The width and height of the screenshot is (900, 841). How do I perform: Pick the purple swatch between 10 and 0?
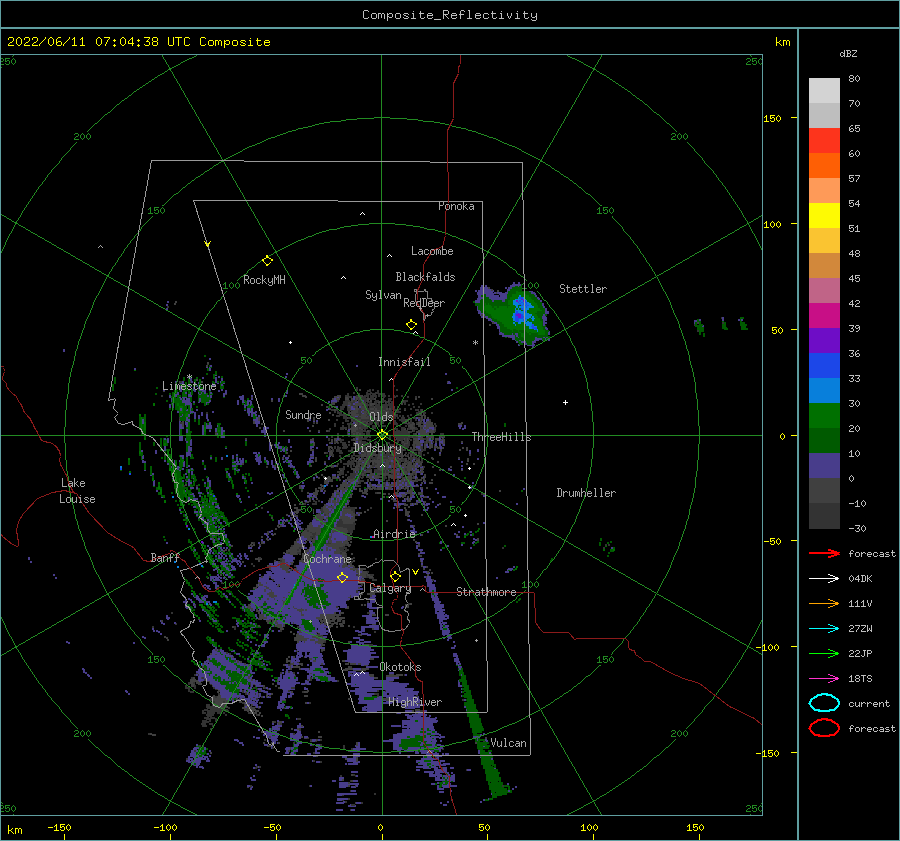click(x=824, y=466)
